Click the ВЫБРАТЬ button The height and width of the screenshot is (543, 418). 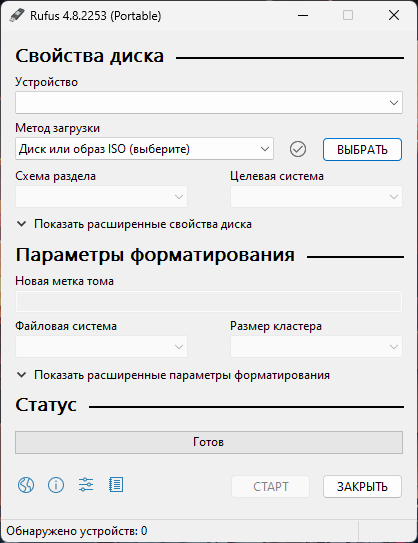pyautogui.click(x=362, y=150)
